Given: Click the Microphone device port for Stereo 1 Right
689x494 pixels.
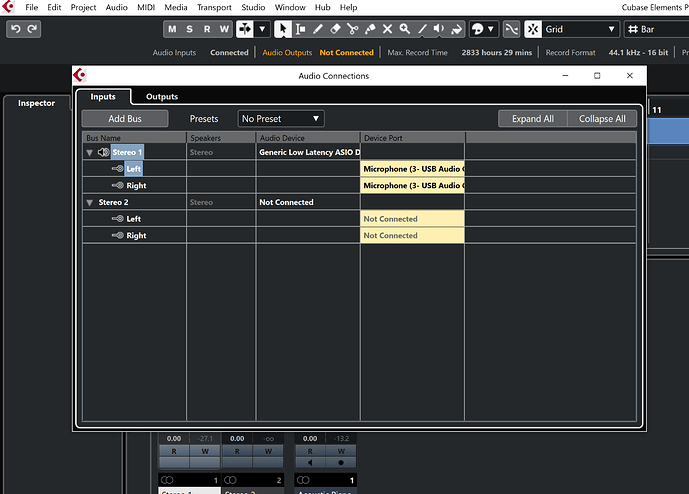Looking at the screenshot, I should (412, 185).
